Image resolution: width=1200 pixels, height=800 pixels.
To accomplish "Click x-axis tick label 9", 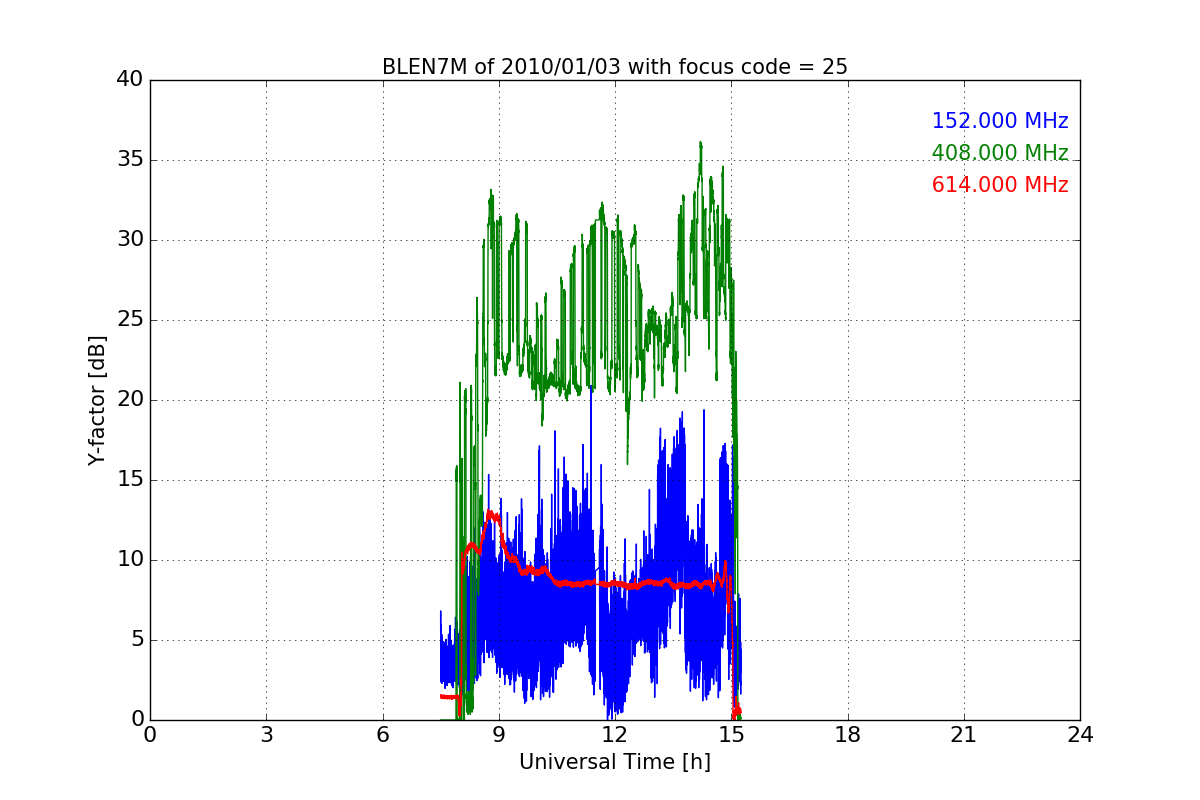I will click(x=499, y=735).
